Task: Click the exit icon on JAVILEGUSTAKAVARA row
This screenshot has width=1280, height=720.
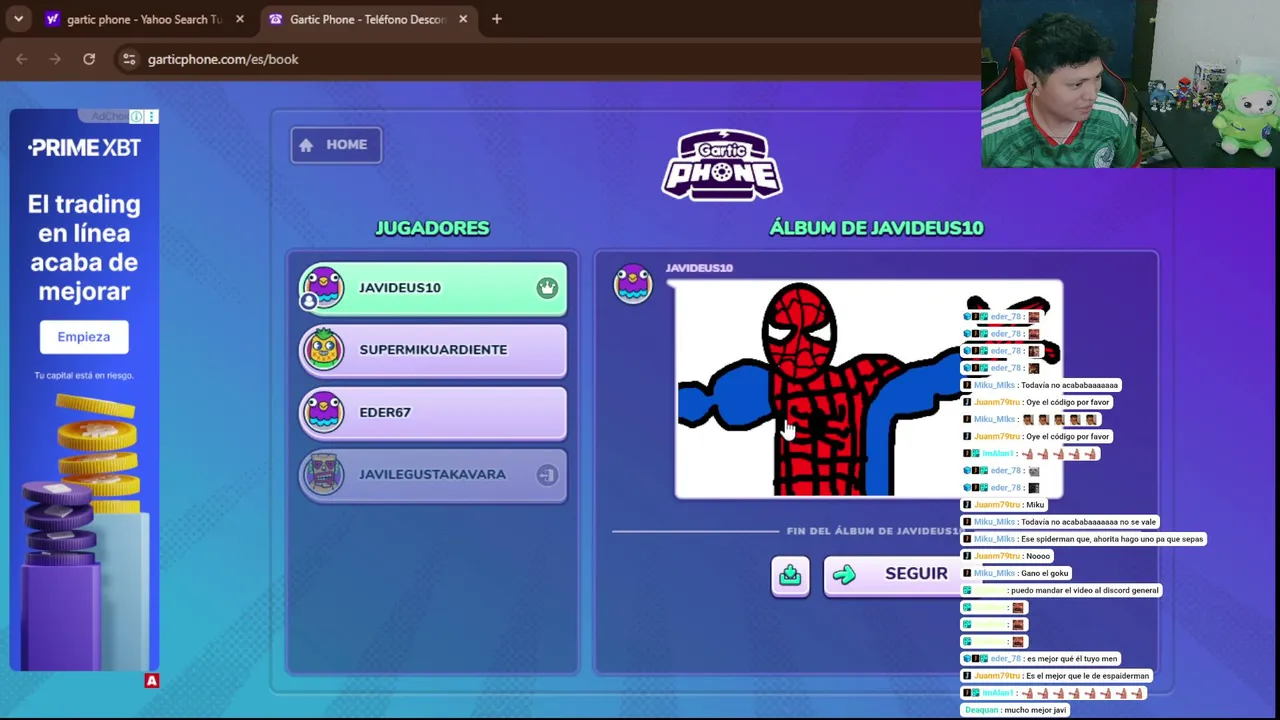Action: point(547,475)
